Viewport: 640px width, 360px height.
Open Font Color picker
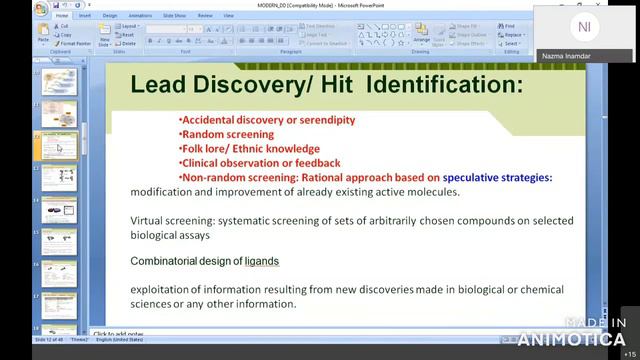tap(225, 41)
